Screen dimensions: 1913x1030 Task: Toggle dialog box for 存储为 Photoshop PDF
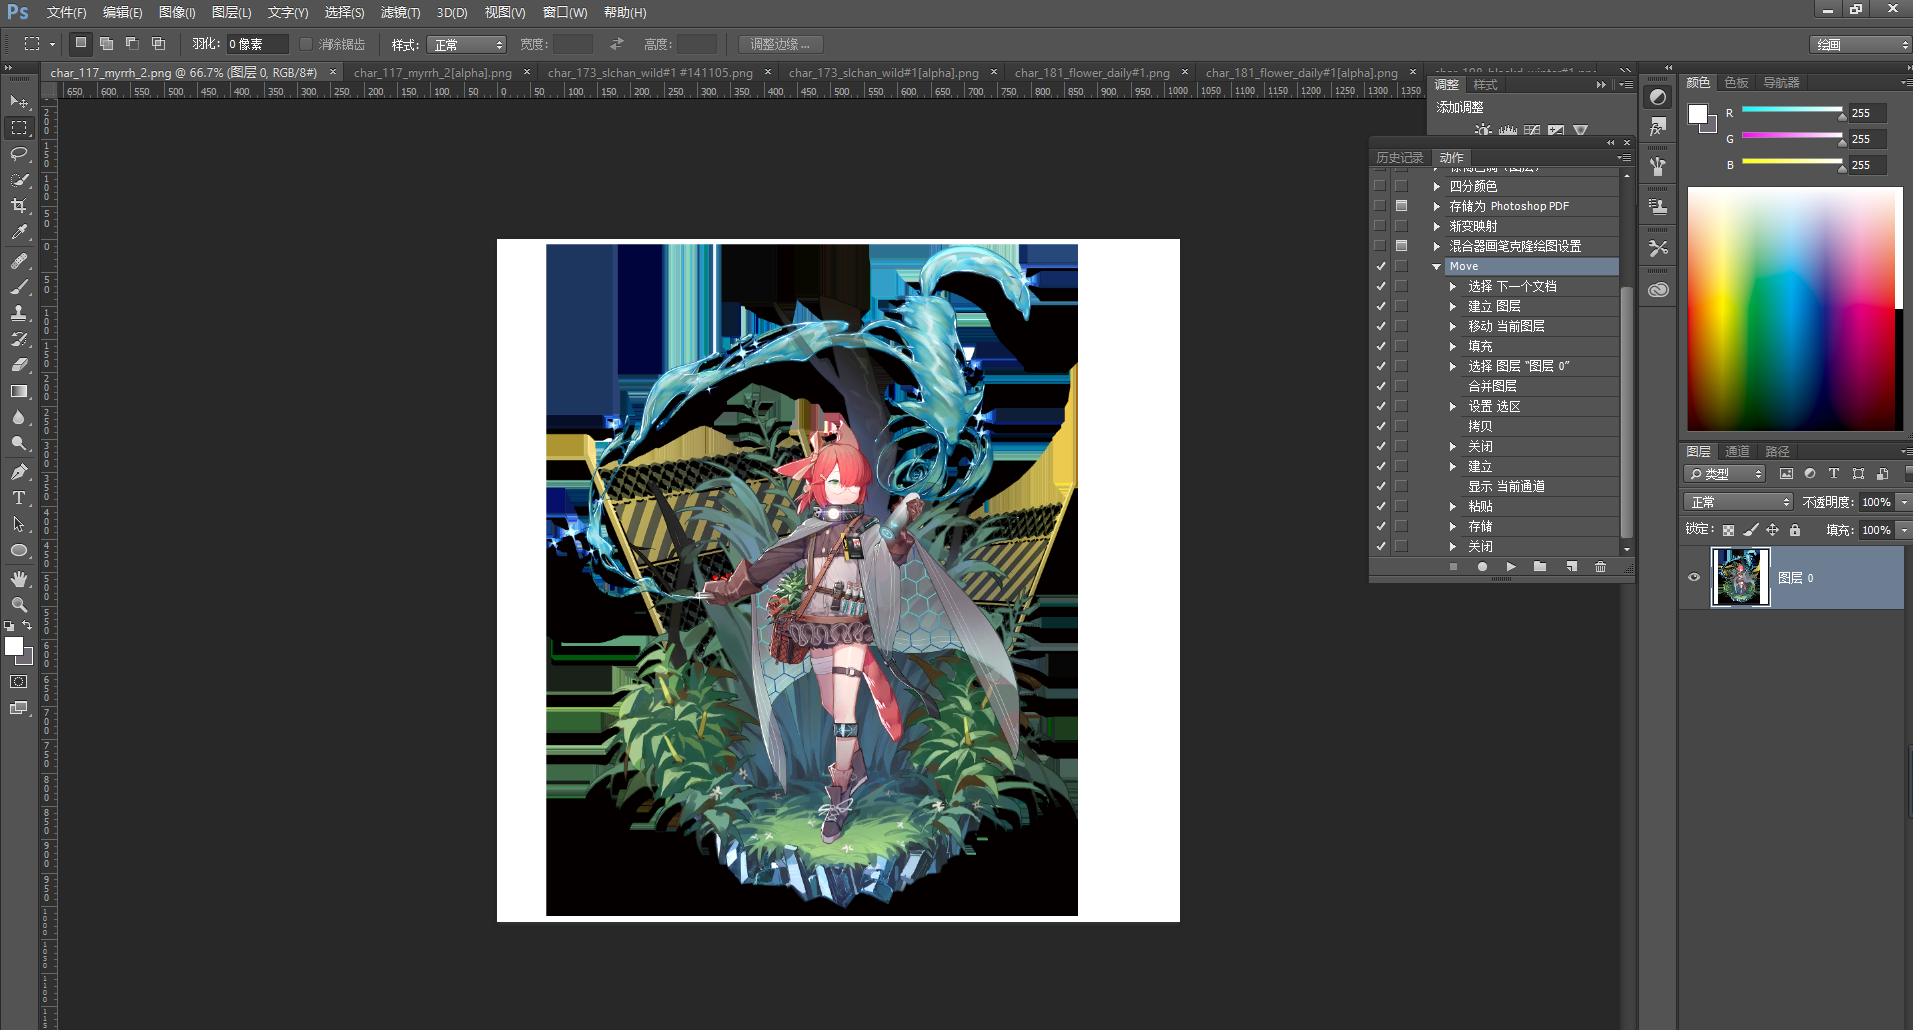(1401, 206)
